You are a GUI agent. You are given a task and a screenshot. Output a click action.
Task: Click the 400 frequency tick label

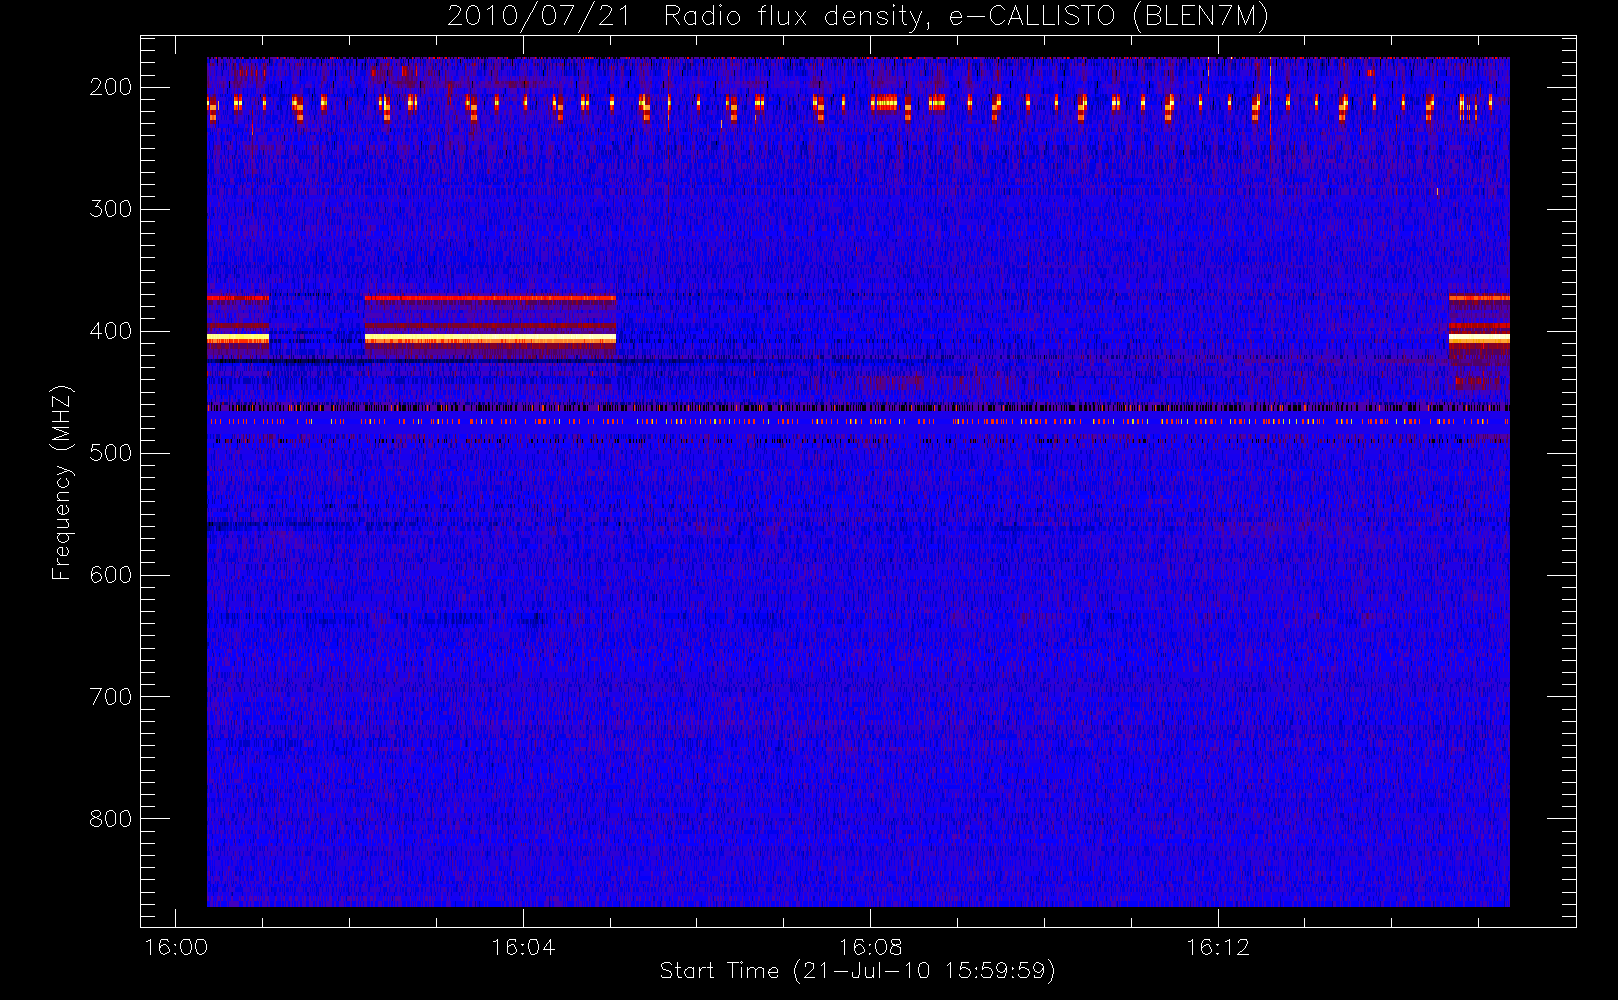tap(111, 331)
